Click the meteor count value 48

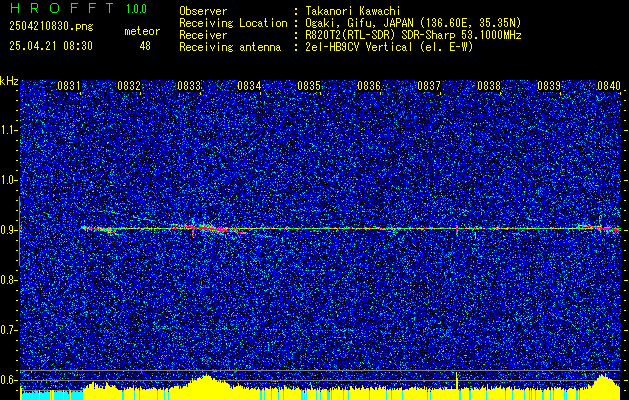145,46
